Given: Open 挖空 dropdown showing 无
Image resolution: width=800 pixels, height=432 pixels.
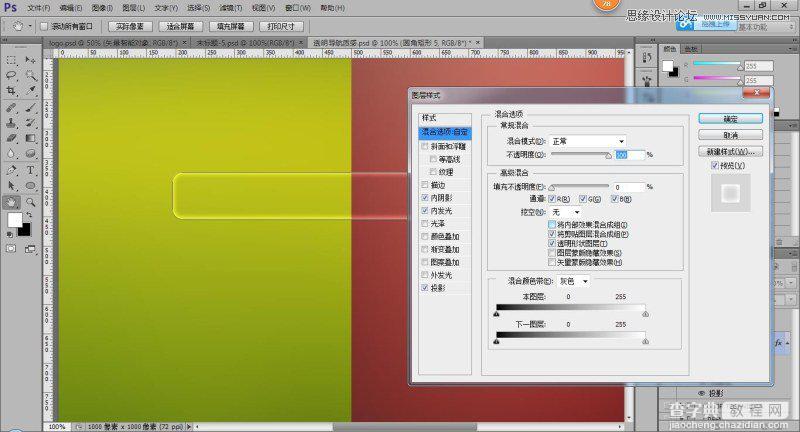Looking at the screenshot, I should pyautogui.click(x=566, y=212).
